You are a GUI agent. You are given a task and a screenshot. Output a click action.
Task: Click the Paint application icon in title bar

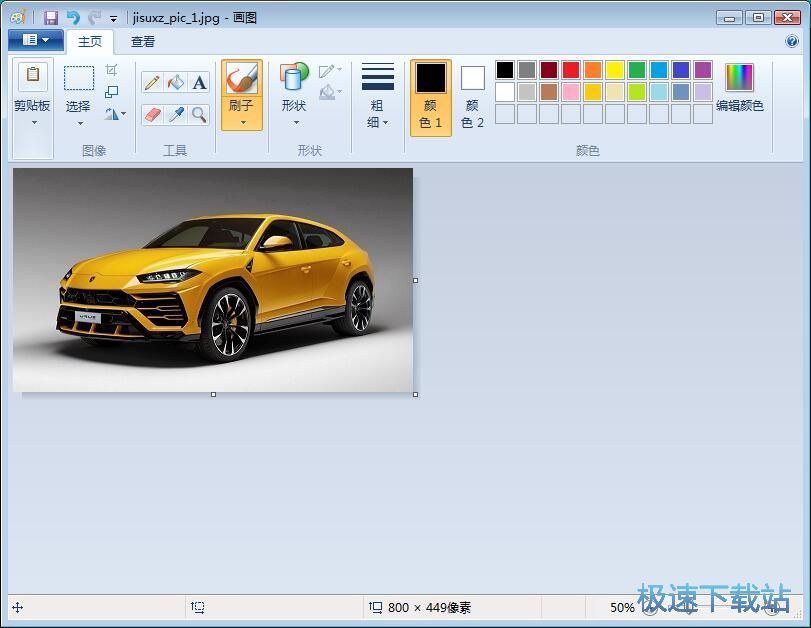18,18
